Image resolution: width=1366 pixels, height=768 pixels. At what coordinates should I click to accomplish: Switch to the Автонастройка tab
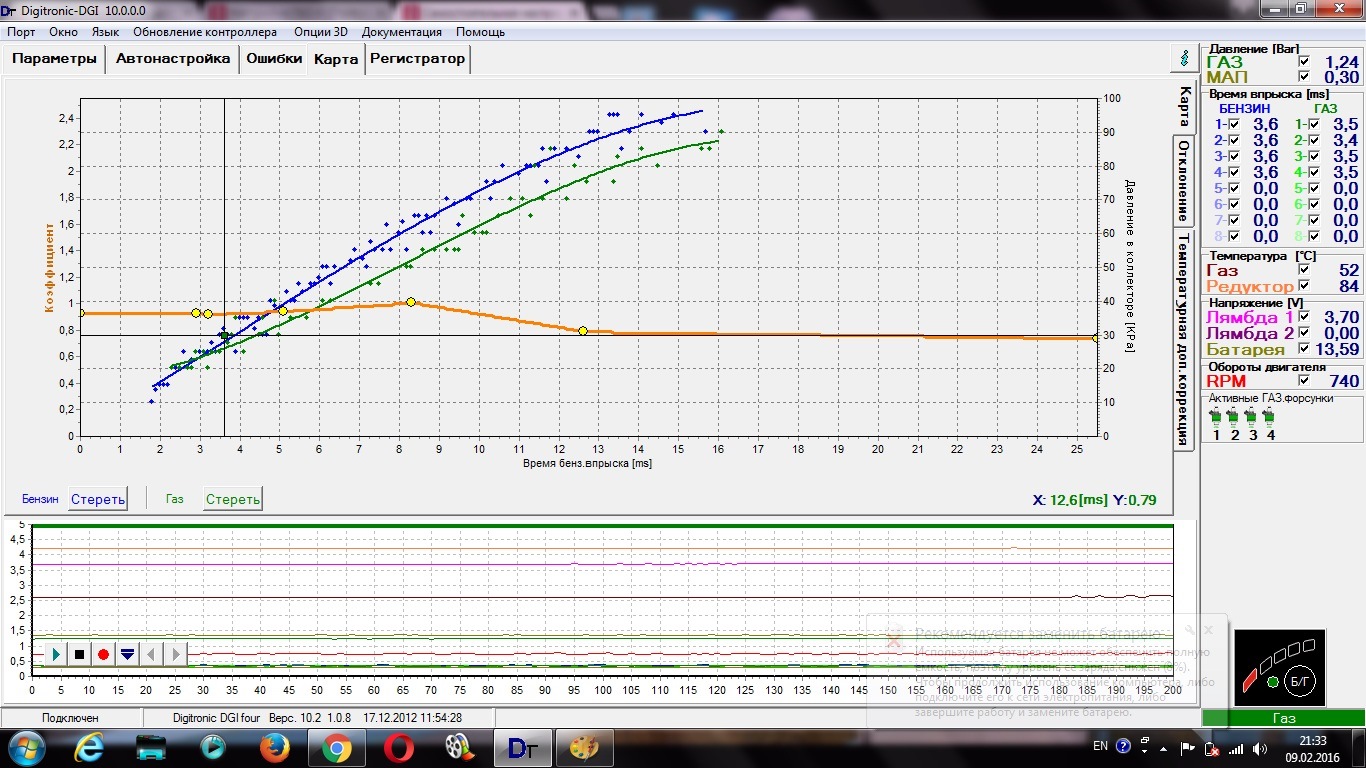pyautogui.click(x=173, y=58)
